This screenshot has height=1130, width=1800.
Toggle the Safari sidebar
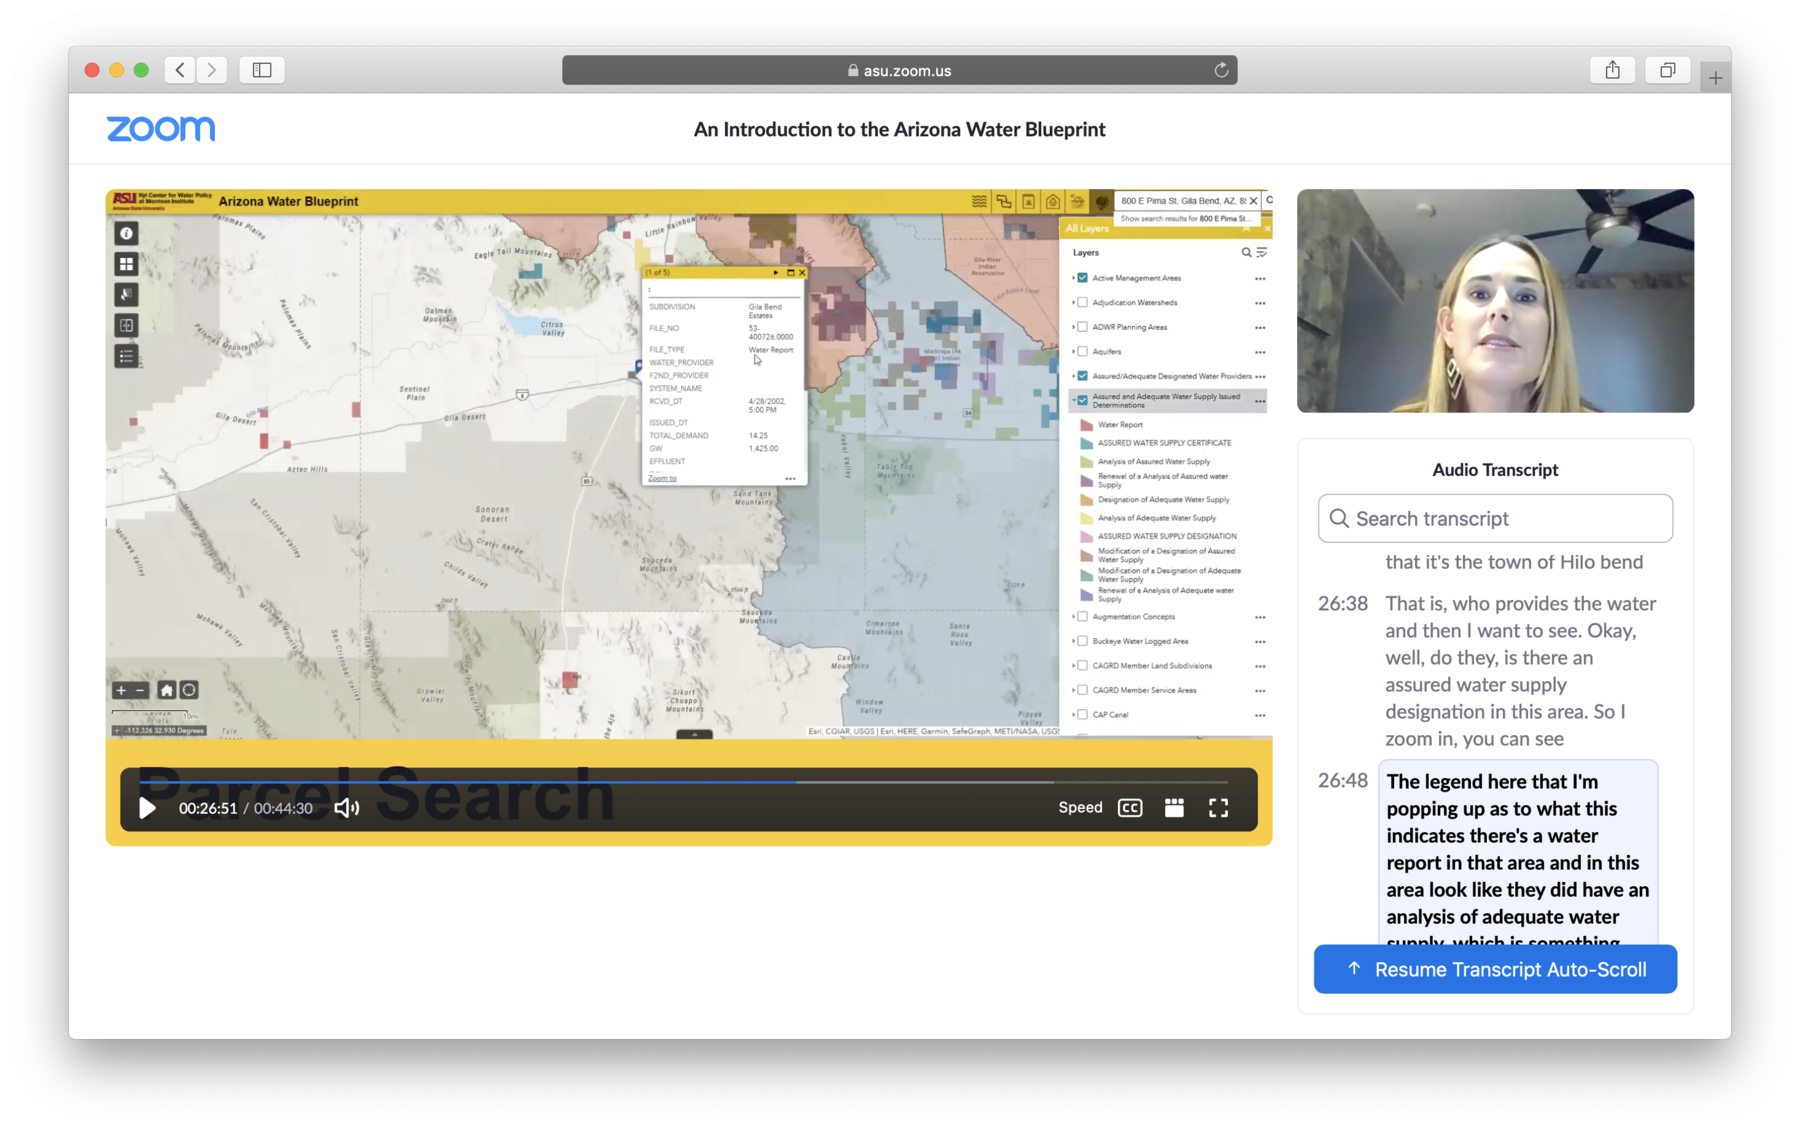pos(262,70)
